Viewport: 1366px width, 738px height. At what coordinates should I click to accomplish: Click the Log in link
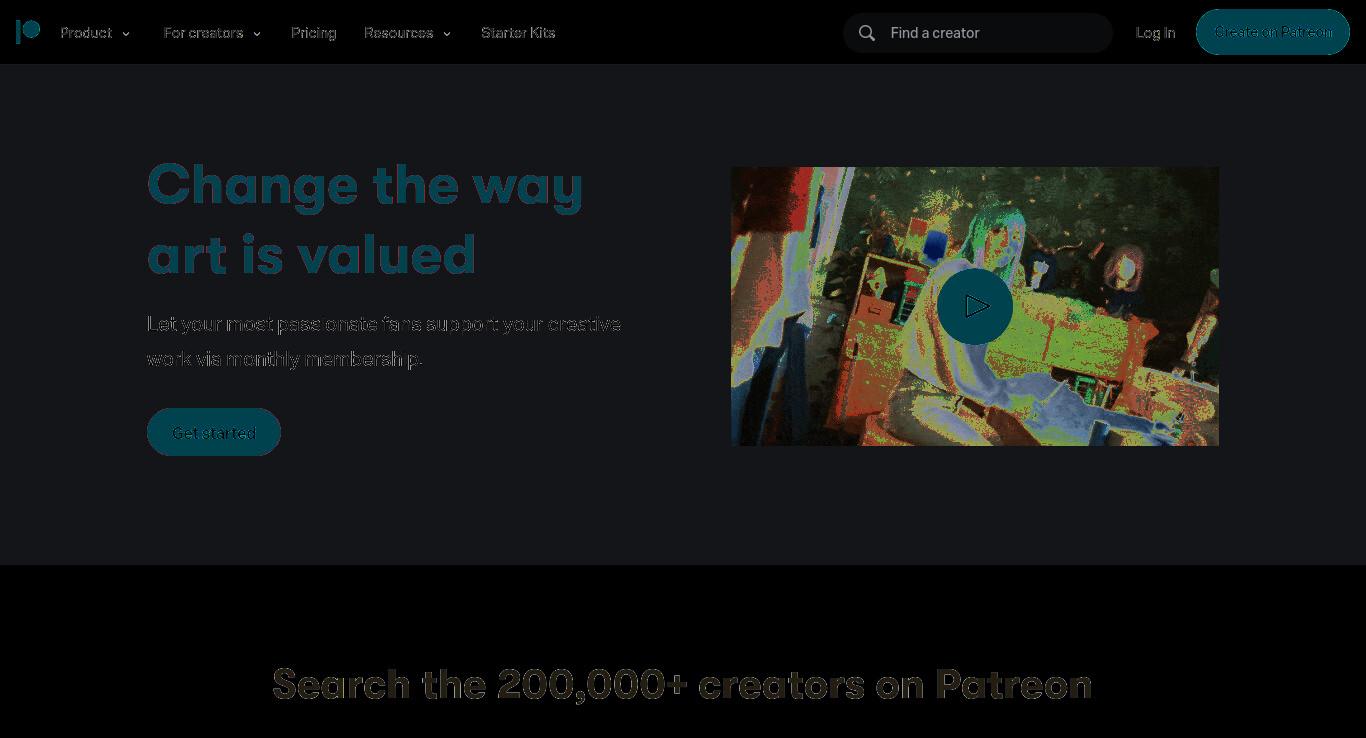pyautogui.click(x=1156, y=33)
